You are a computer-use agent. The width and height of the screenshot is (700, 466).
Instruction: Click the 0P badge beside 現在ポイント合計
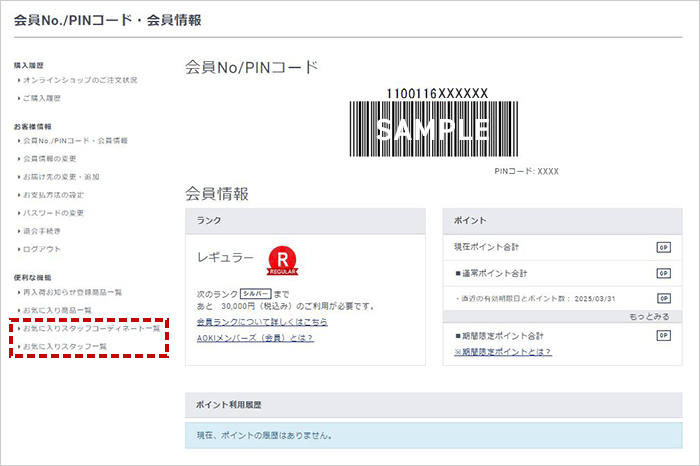(x=663, y=247)
